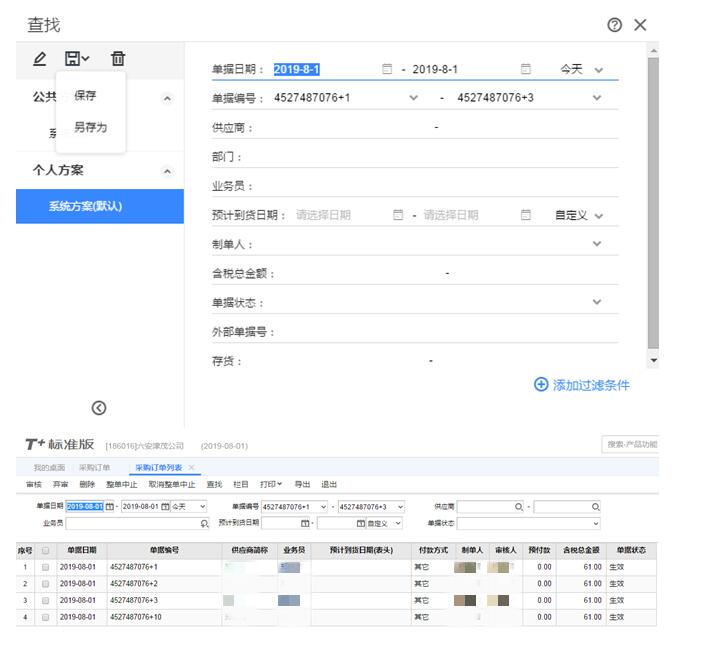Open the help question mark icon
The width and height of the screenshot is (704, 651).
point(614,25)
